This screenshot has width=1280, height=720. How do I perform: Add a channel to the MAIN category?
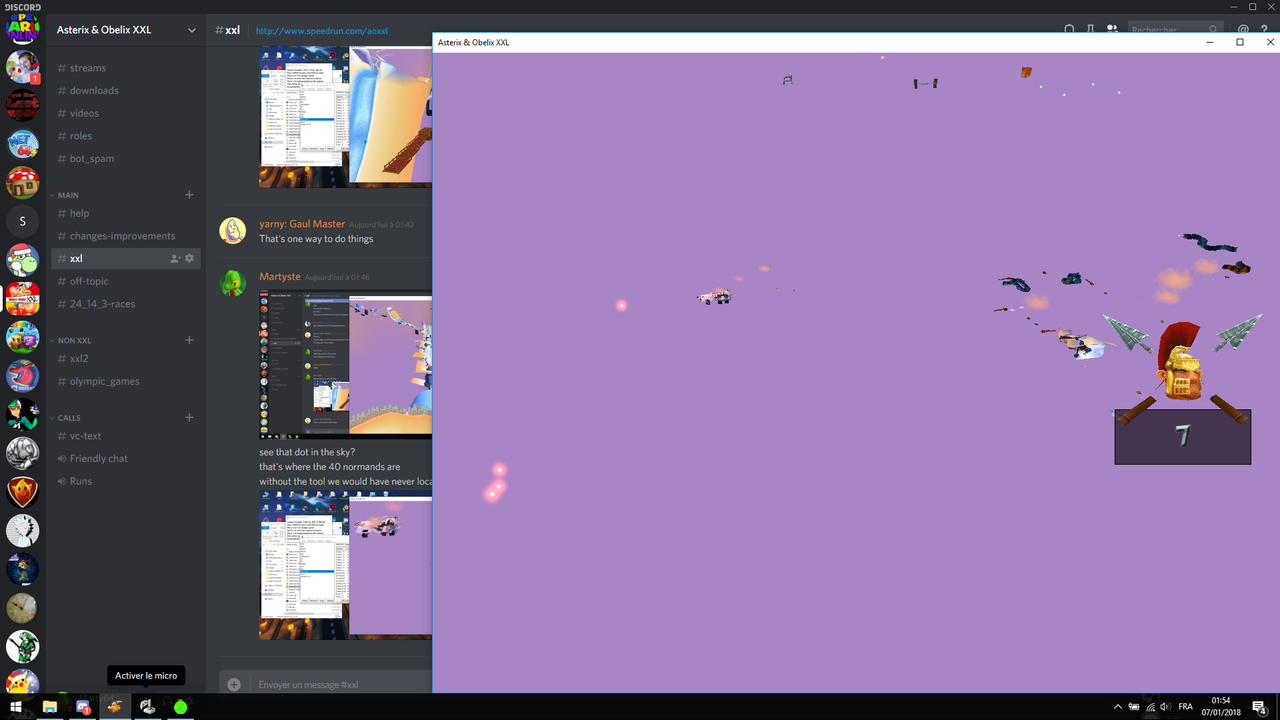pos(189,195)
